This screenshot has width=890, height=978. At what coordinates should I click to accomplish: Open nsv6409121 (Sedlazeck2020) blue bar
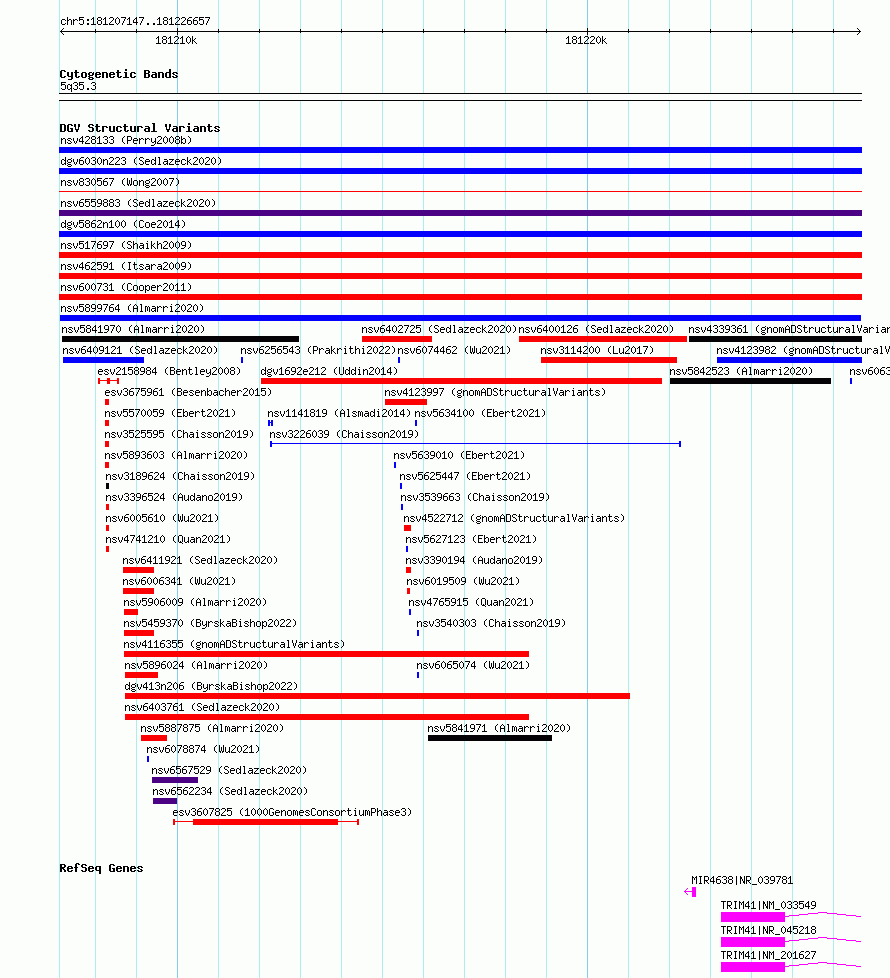(104, 360)
